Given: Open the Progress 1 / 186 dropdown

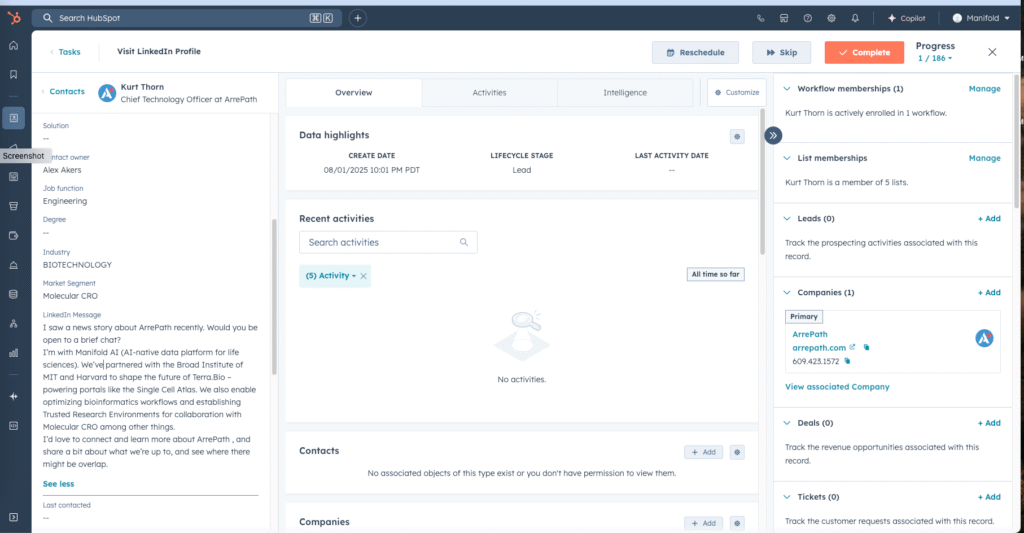Looking at the screenshot, I should (935, 58).
